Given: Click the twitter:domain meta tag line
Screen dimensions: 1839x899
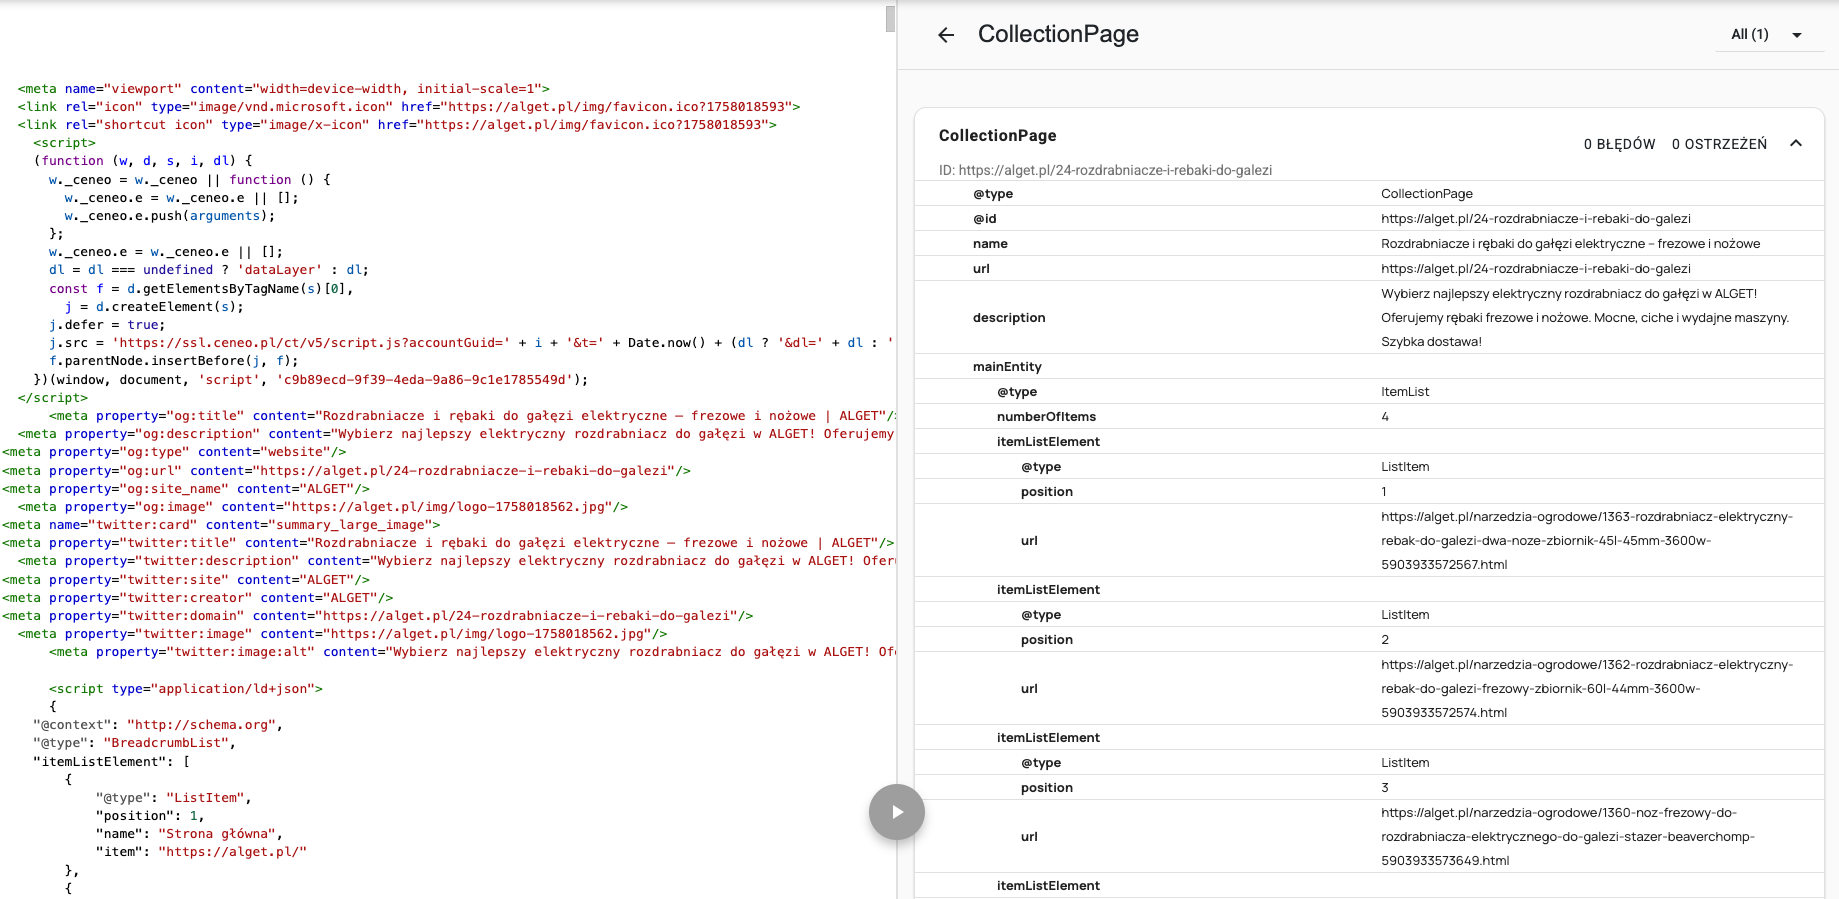Looking at the screenshot, I should [378, 616].
